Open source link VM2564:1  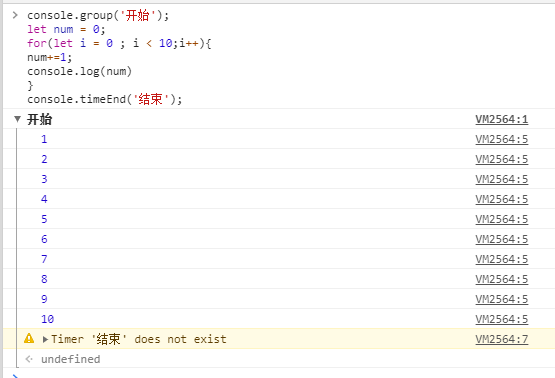(x=502, y=119)
